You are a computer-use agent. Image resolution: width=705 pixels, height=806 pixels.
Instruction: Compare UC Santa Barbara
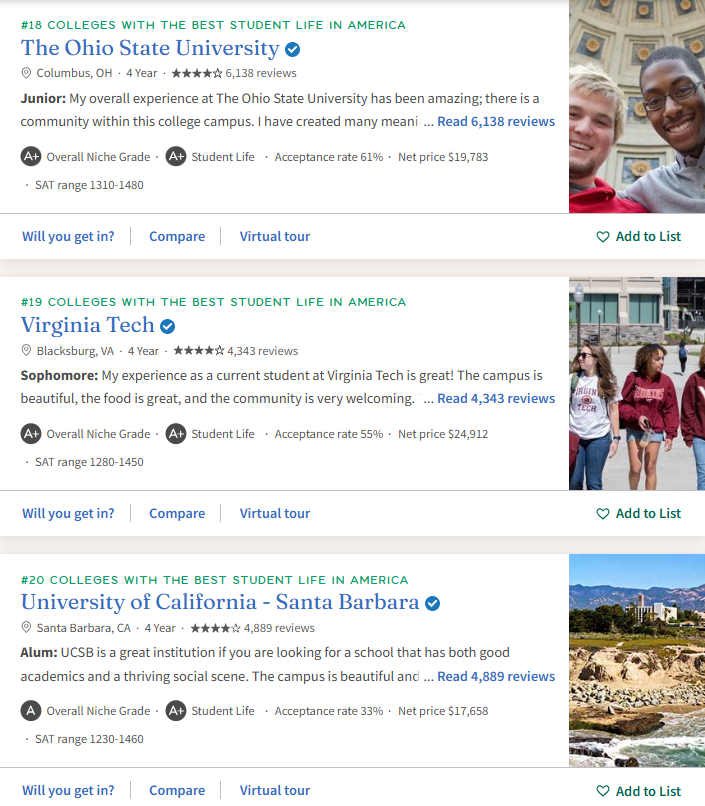click(177, 790)
